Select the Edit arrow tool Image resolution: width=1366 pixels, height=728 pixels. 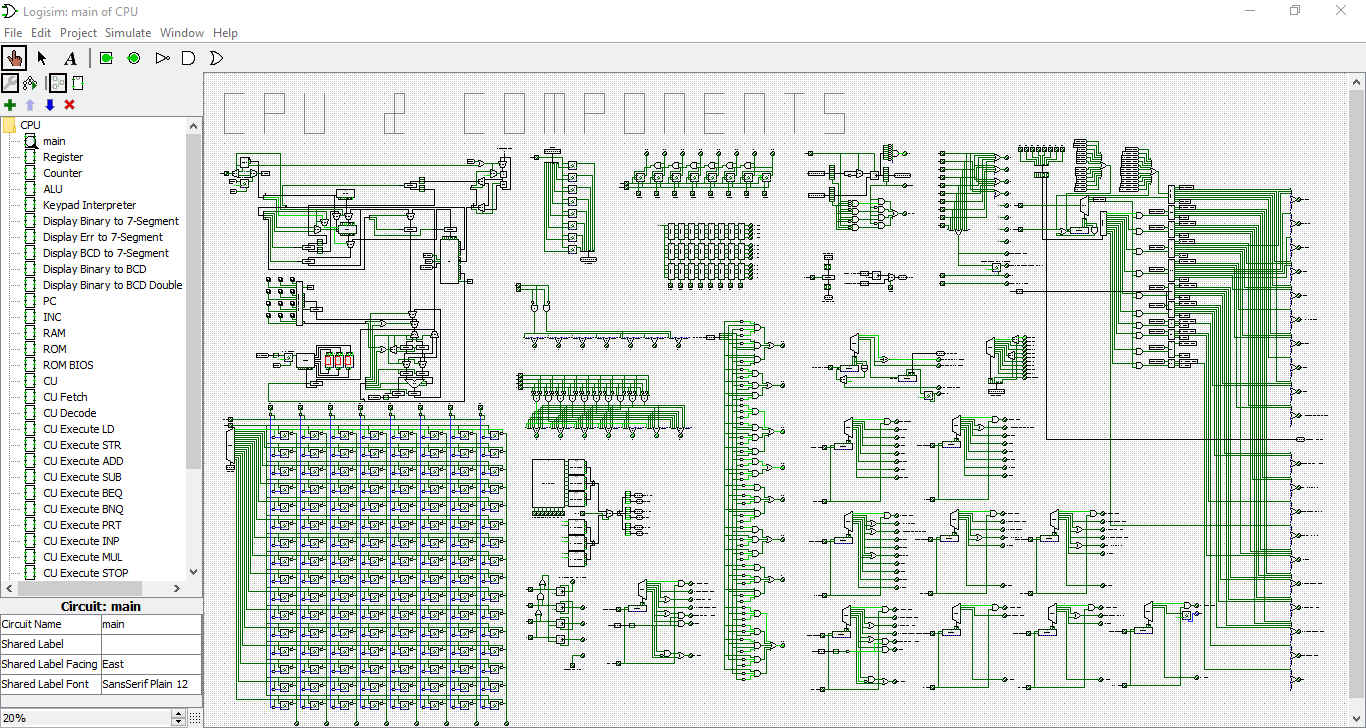[x=42, y=58]
